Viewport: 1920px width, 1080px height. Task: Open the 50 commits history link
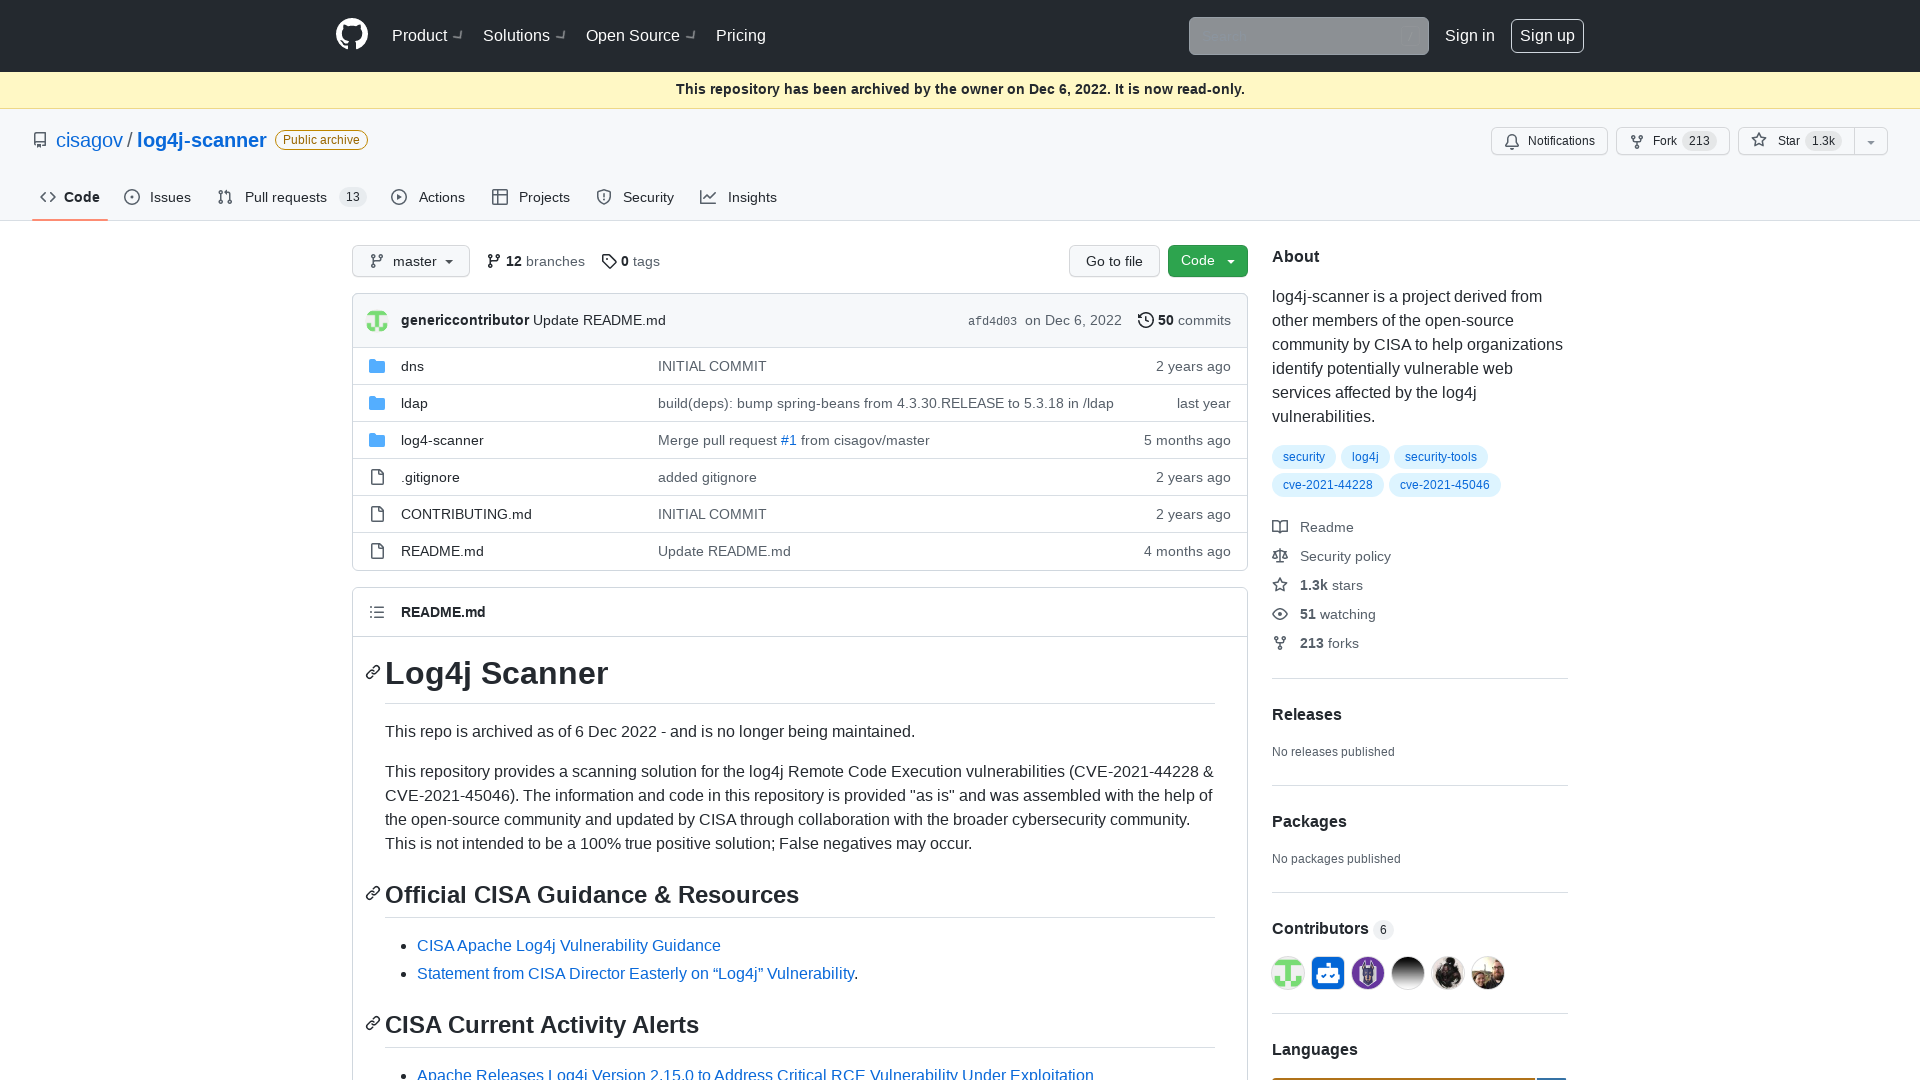(x=1184, y=320)
